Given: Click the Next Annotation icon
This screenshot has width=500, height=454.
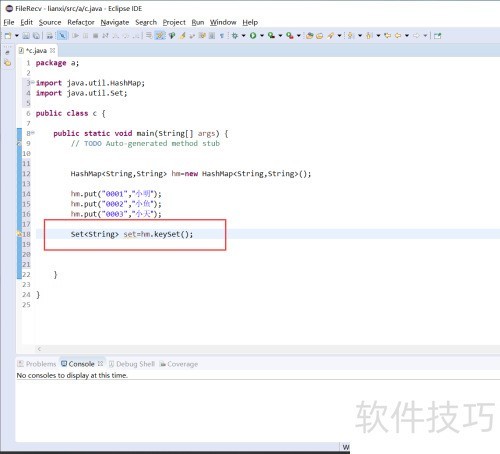Looking at the screenshot, I should [x=351, y=36].
